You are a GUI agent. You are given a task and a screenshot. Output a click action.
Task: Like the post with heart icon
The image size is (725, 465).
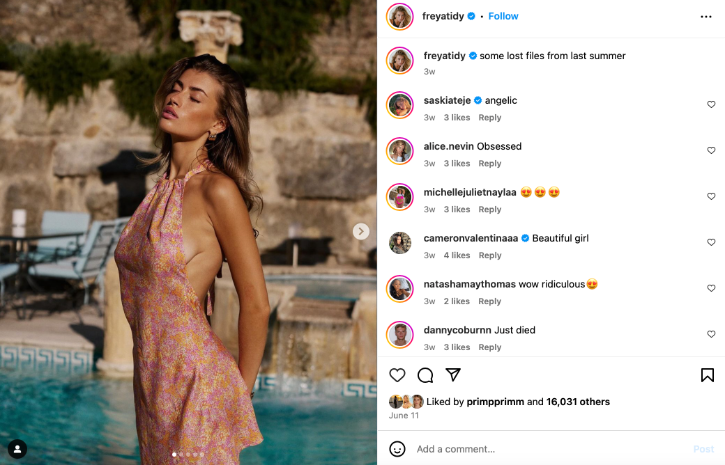397,375
